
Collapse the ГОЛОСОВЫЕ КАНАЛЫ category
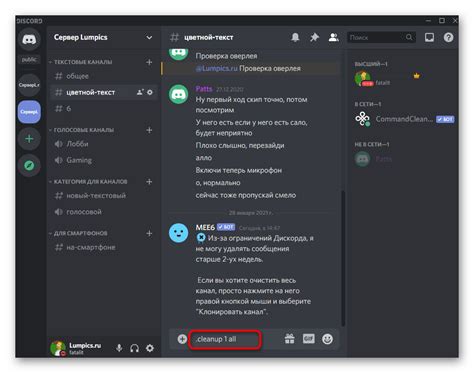pos(82,130)
